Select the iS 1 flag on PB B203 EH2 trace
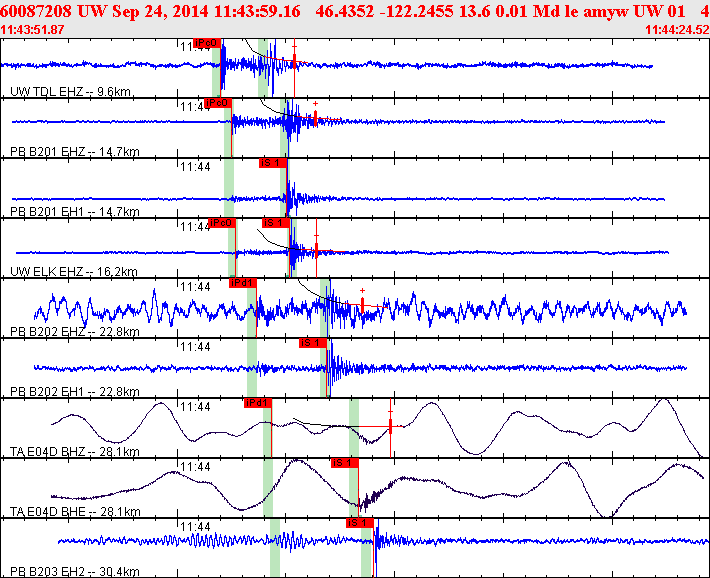 tap(359, 523)
